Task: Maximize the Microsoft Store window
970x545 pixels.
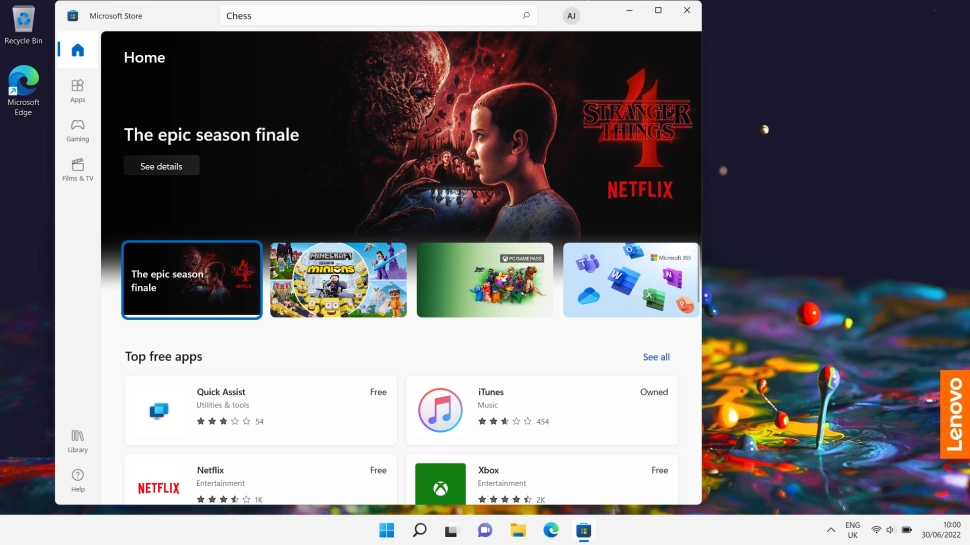Action: tap(658, 11)
